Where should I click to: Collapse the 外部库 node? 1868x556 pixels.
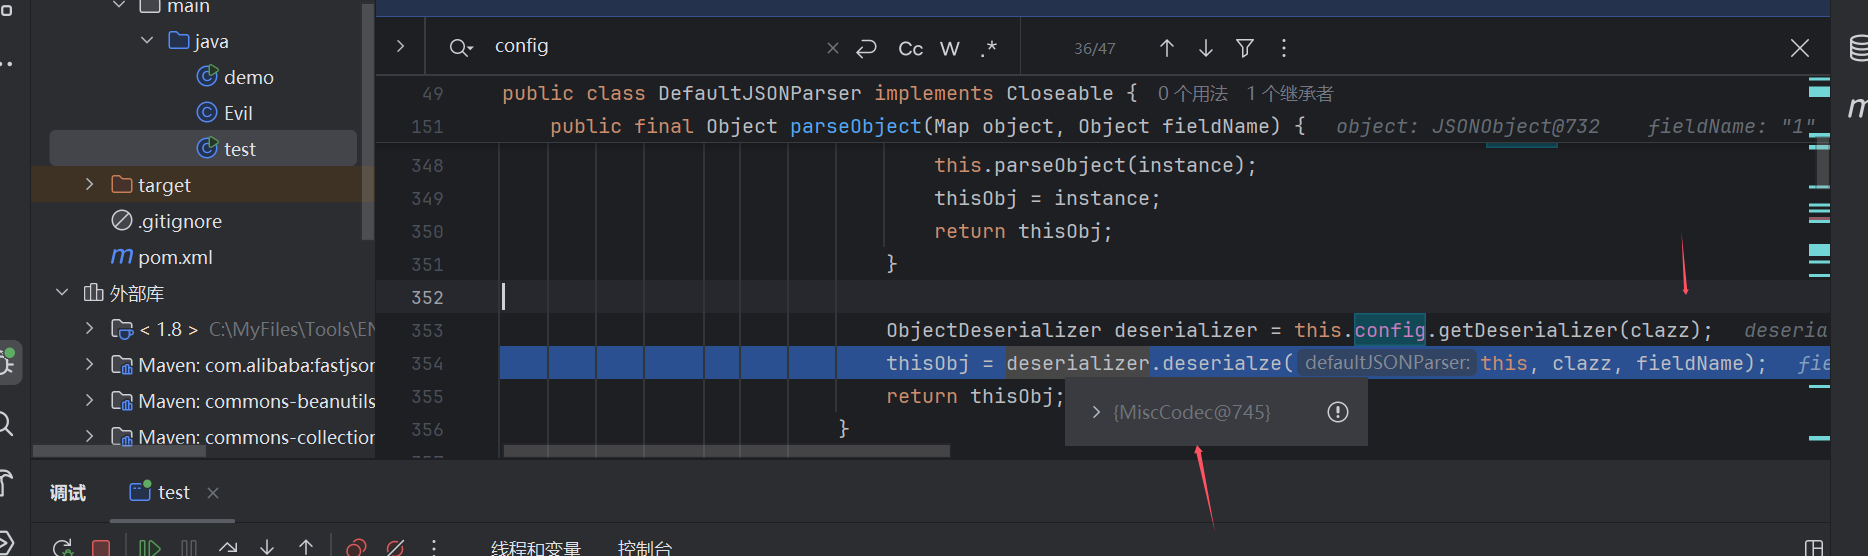[x=62, y=292]
